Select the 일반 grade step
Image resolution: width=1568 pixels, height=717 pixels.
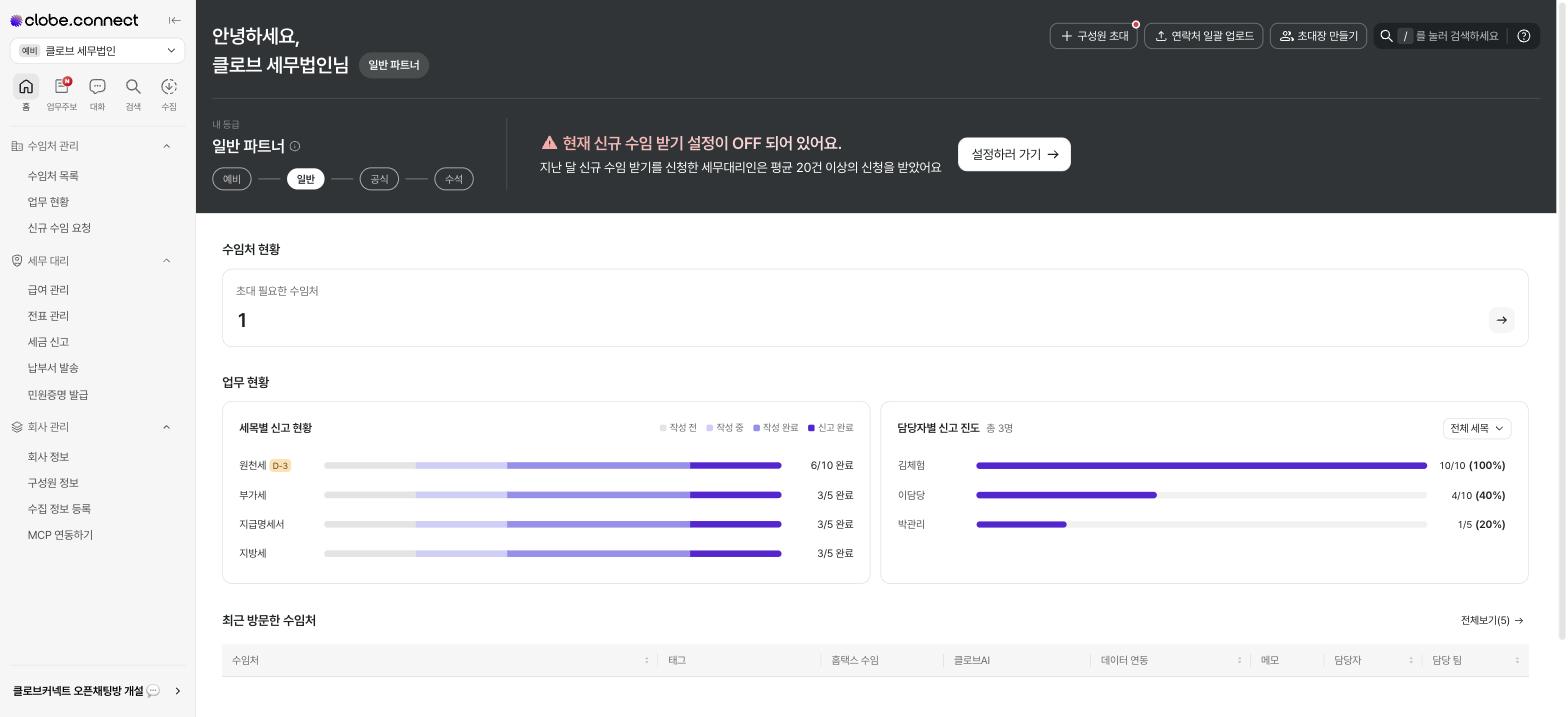pos(306,179)
